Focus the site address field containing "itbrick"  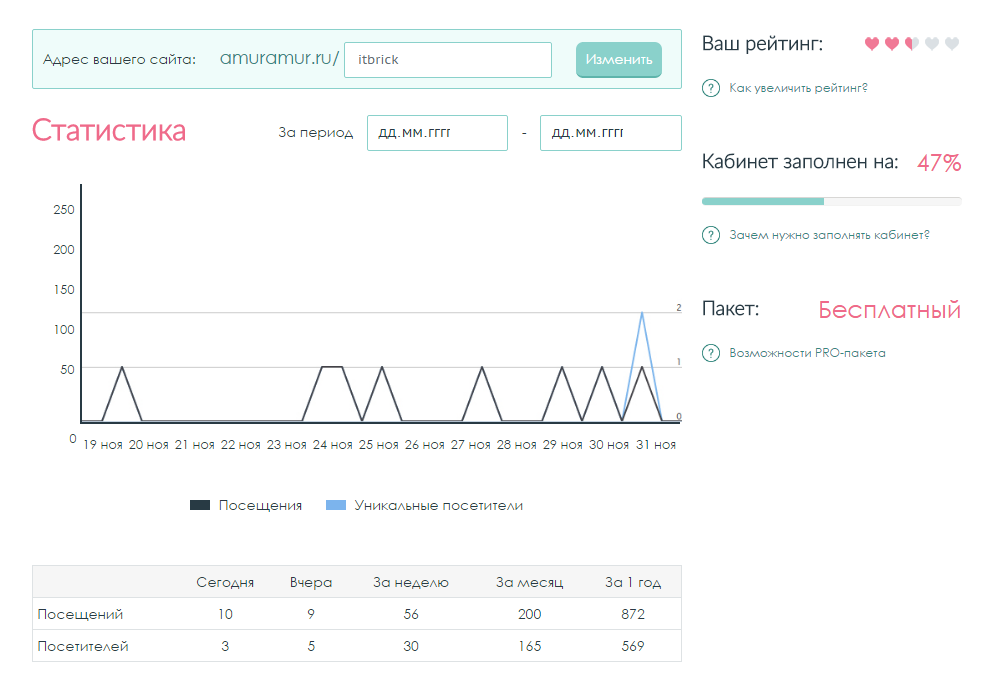[x=447, y=60]
